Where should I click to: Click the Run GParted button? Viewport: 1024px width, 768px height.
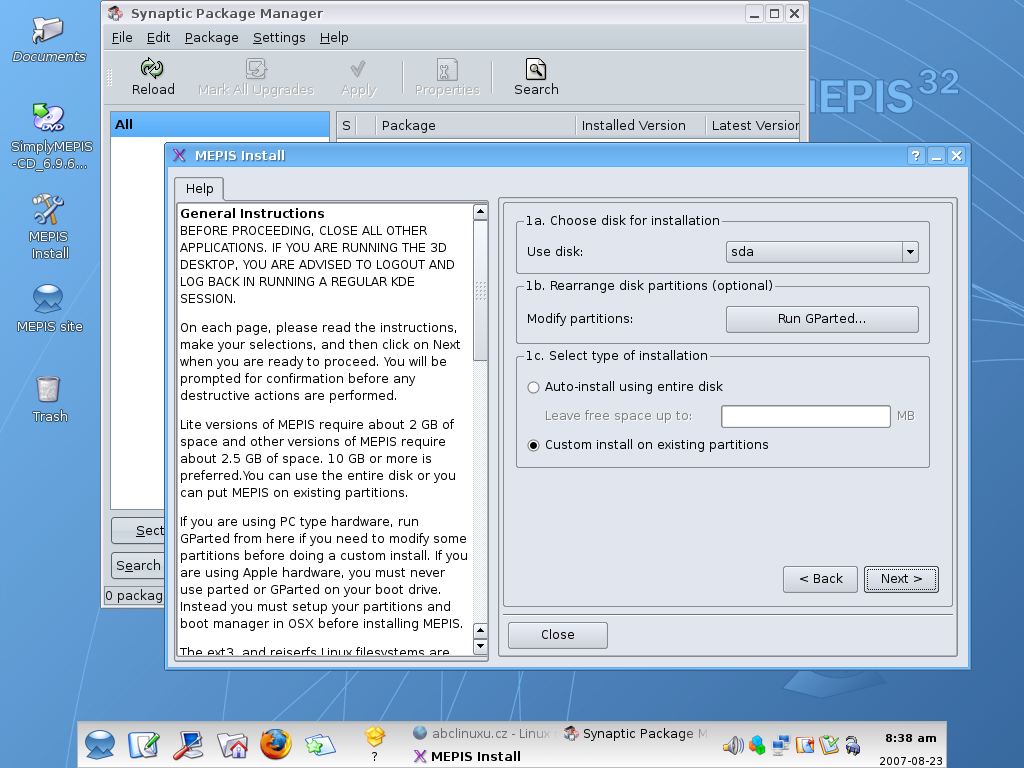pyautogui.click(x=821, y=319)
